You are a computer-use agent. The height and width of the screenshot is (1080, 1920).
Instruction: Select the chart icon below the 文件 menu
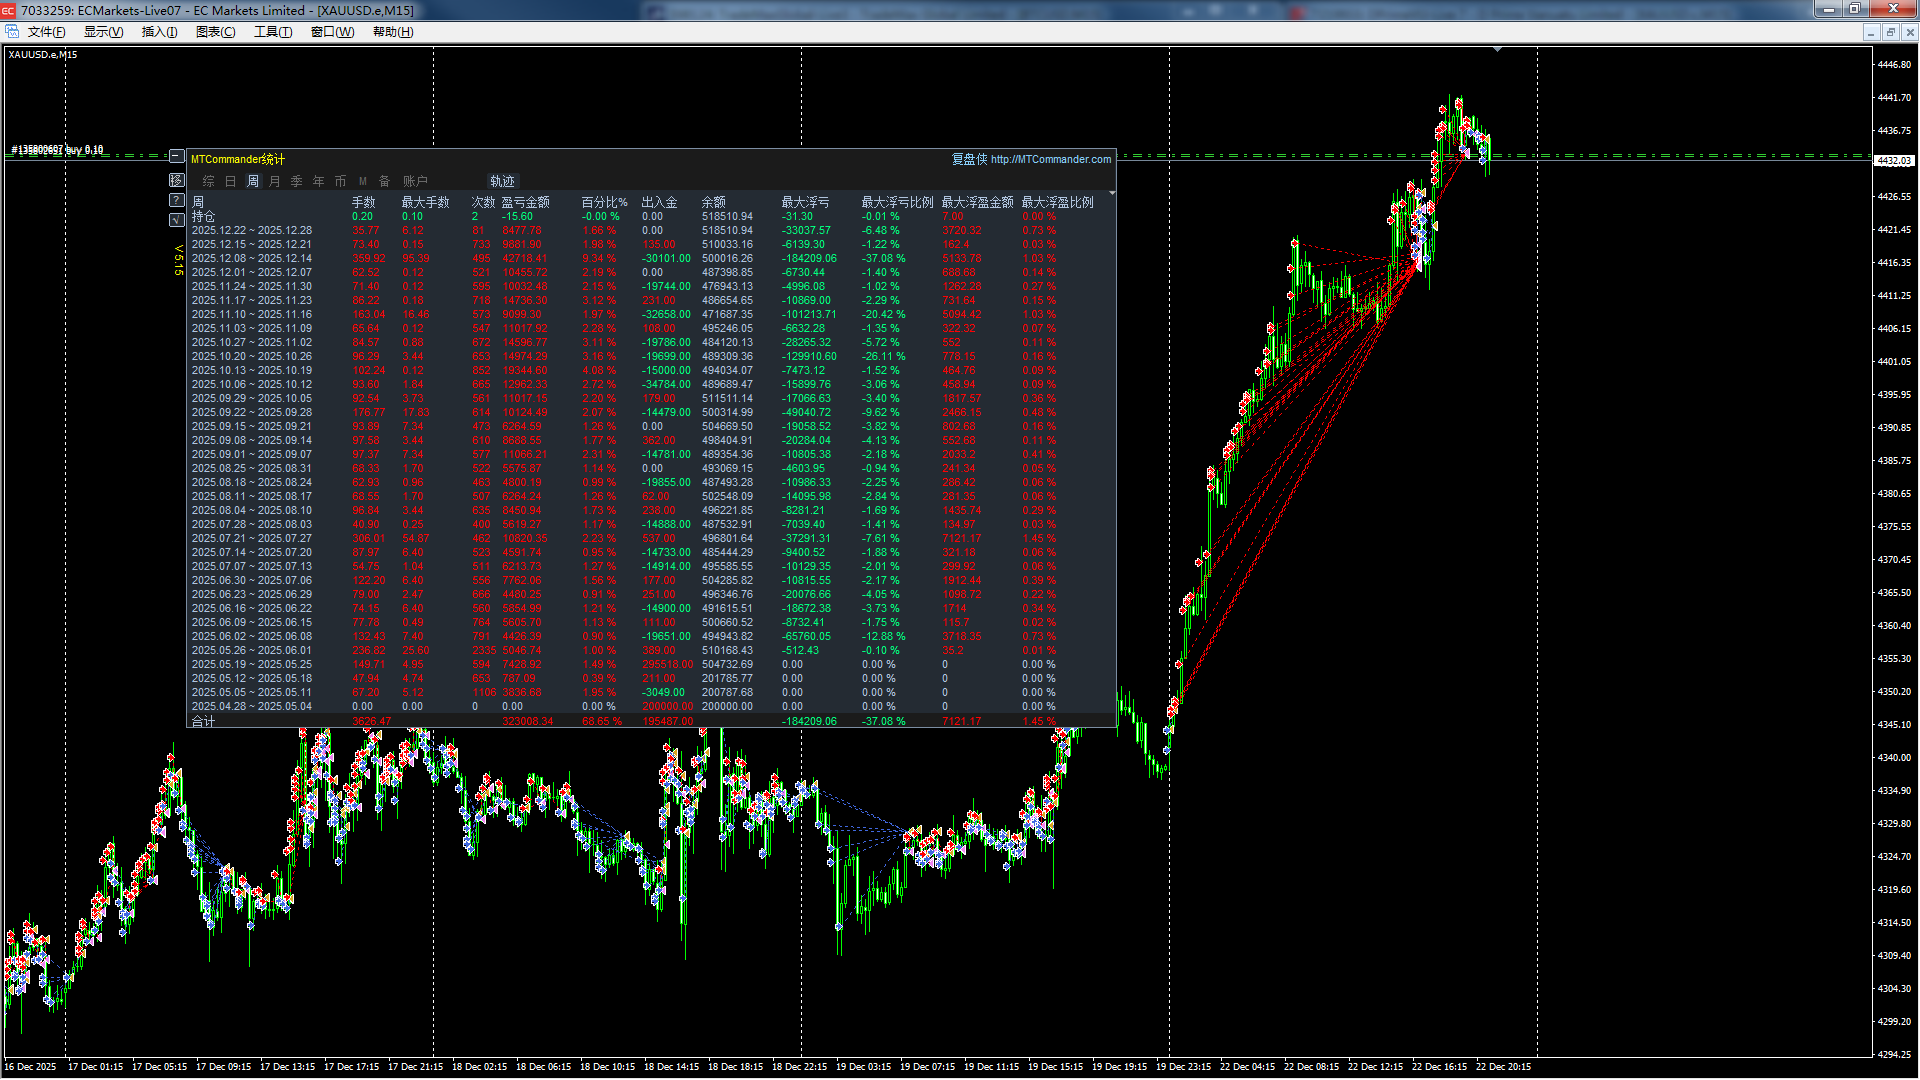tap(12, 31)
